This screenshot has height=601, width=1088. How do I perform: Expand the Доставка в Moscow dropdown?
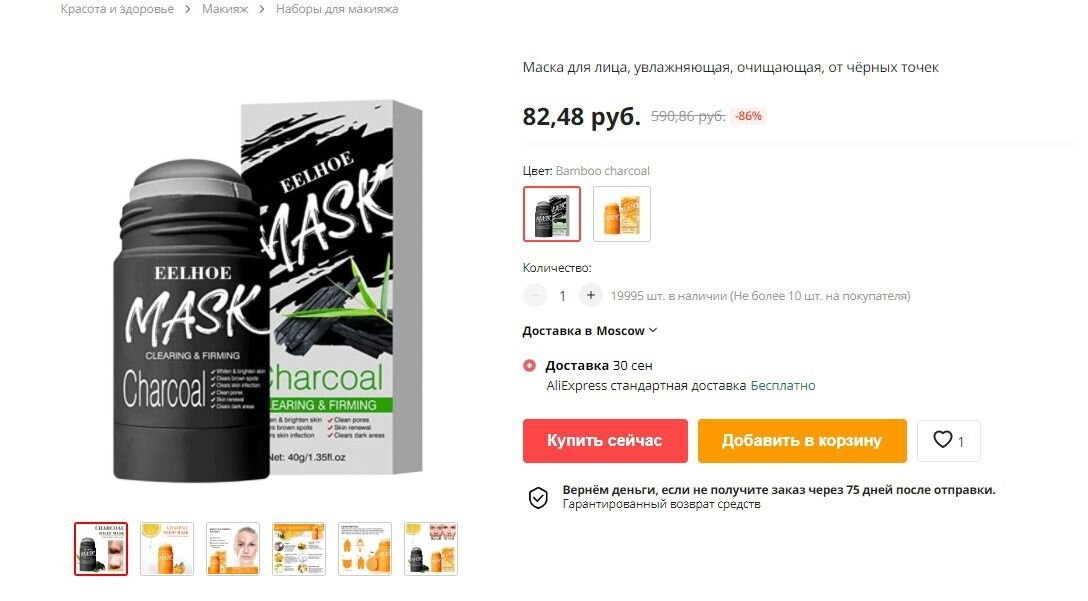589,331
